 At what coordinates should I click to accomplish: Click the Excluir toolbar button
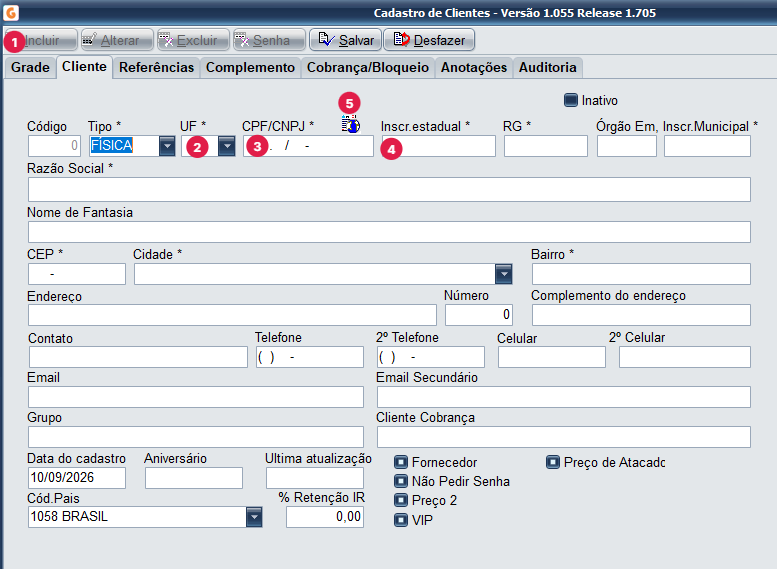pyautogui.click(x=193, y=40)
